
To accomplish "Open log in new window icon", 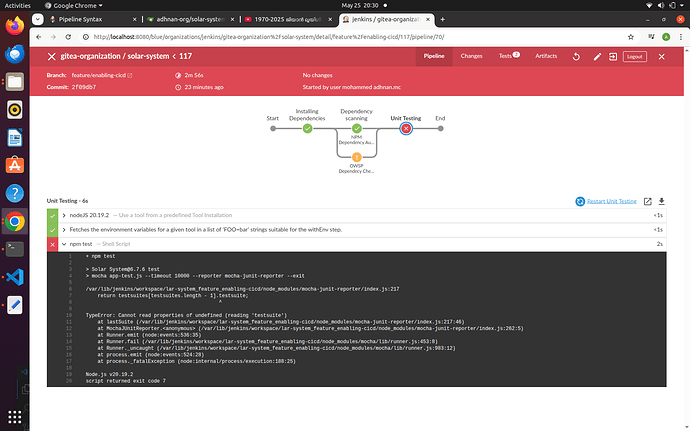I will pyautogui.click(x=647, y=201).
